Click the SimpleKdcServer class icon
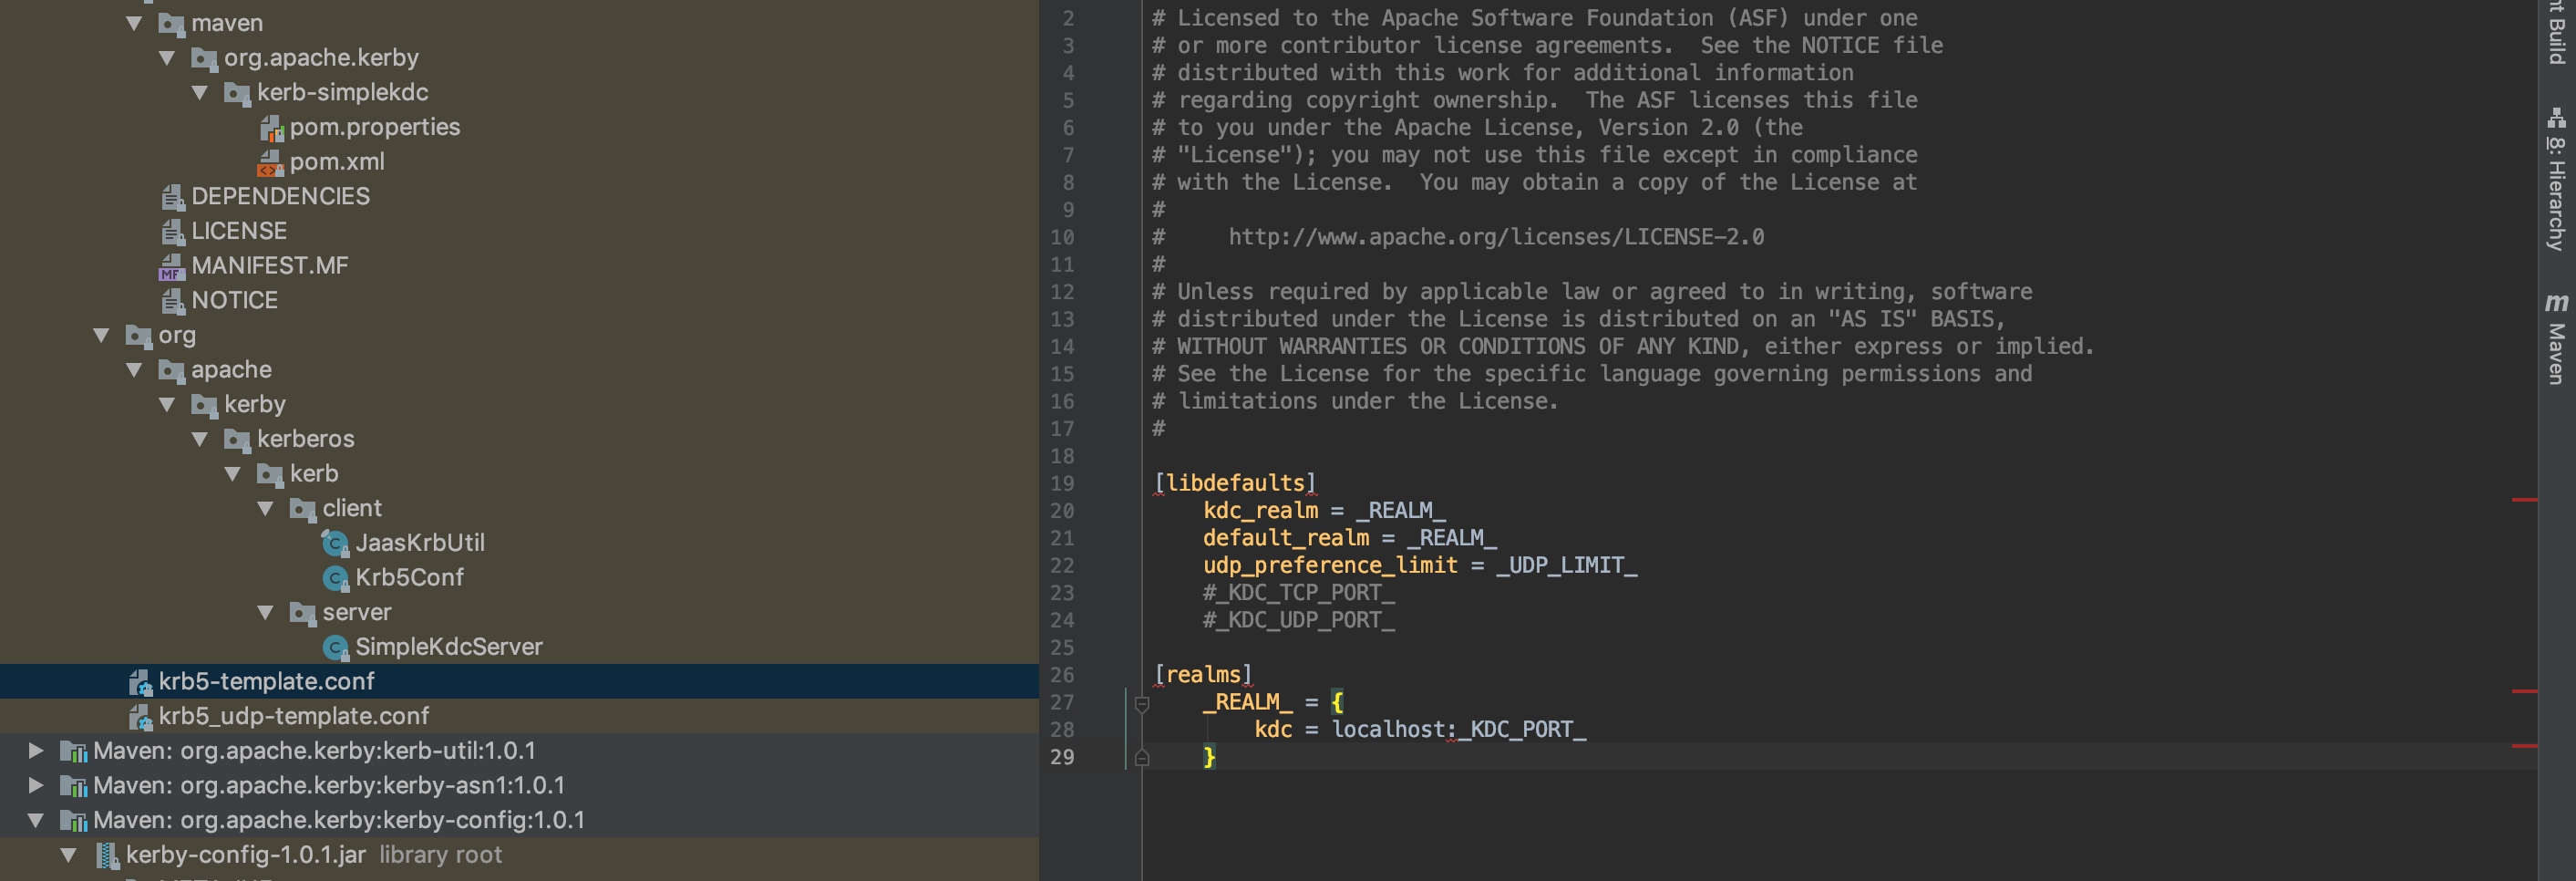2576x881 pixels. coord(336,647)
